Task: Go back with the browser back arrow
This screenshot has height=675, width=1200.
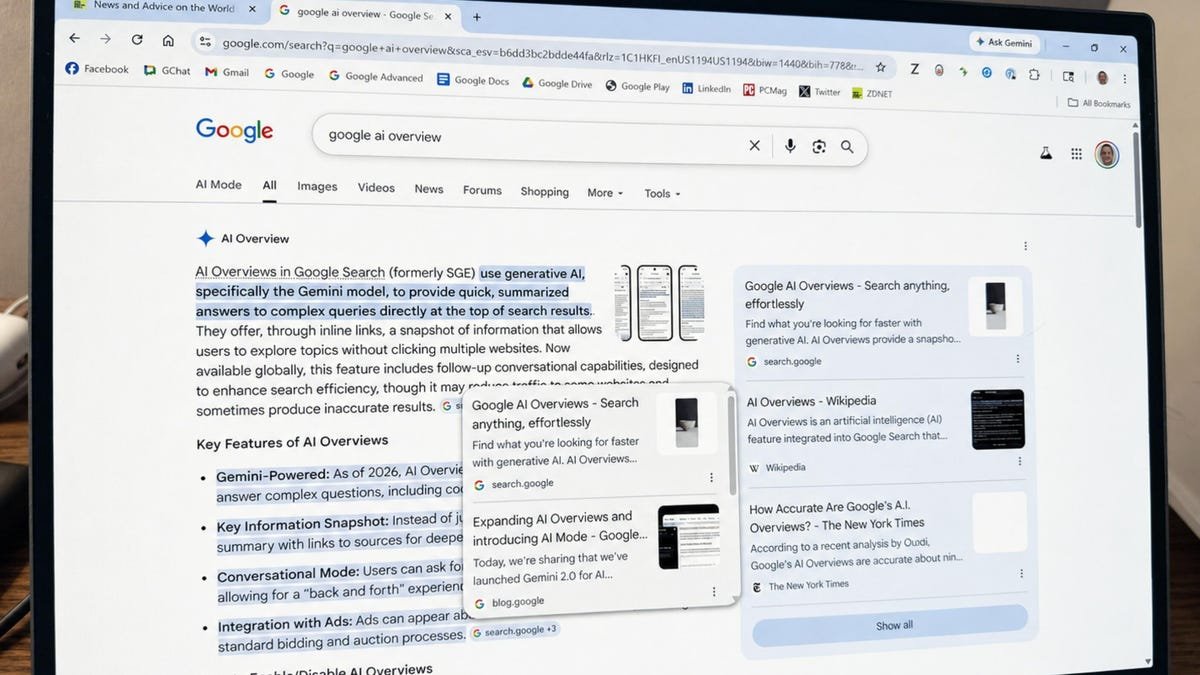Action: pyautogui.click(x=74, y=38)
